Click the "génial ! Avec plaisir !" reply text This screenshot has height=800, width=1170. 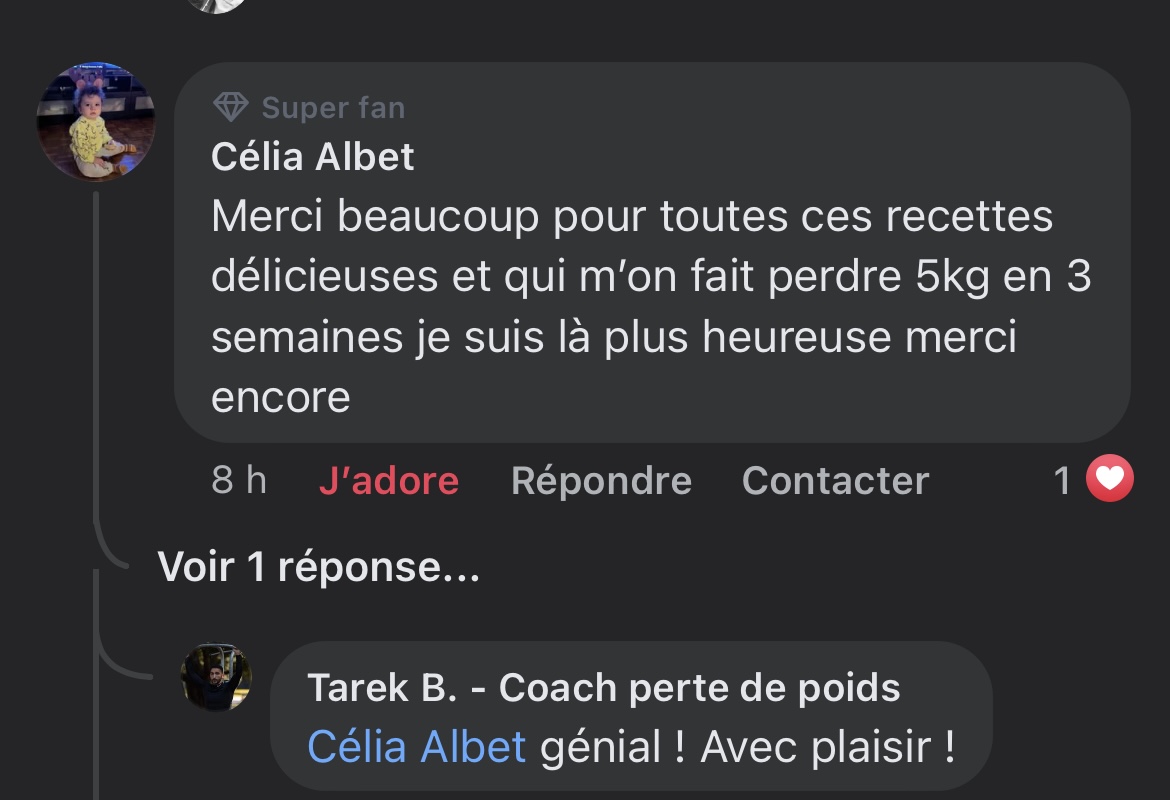point(747,747)
